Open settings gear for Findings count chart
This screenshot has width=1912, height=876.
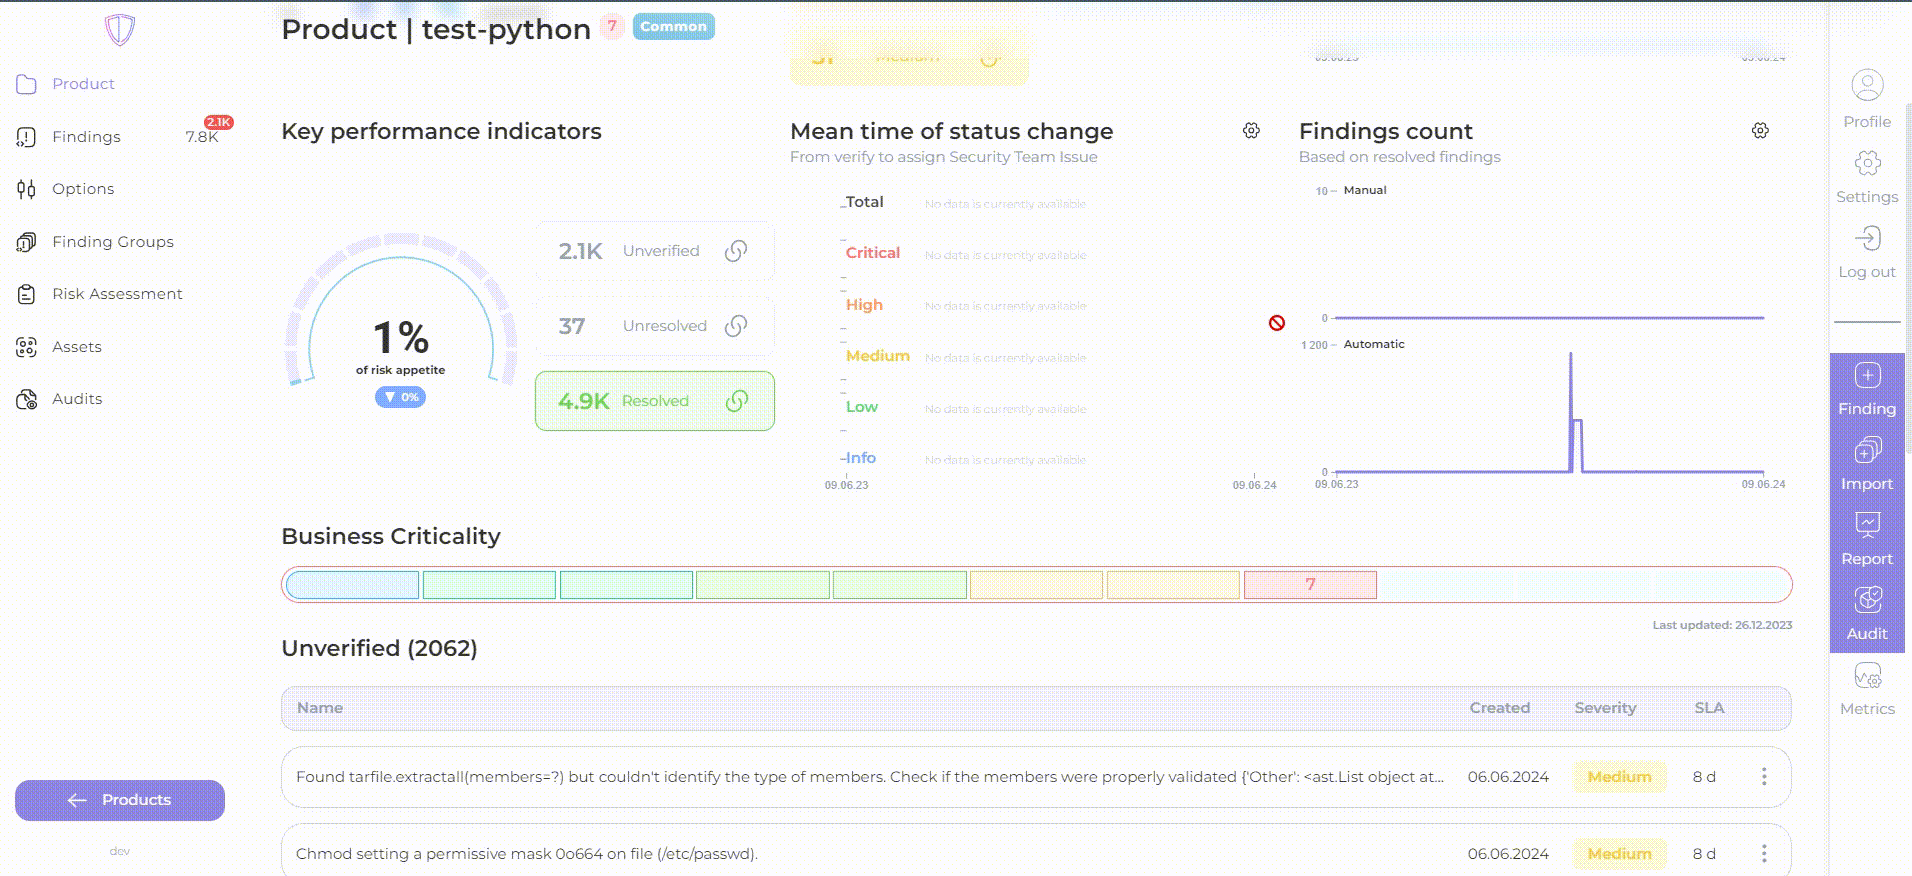click(x=1760, y=131)
